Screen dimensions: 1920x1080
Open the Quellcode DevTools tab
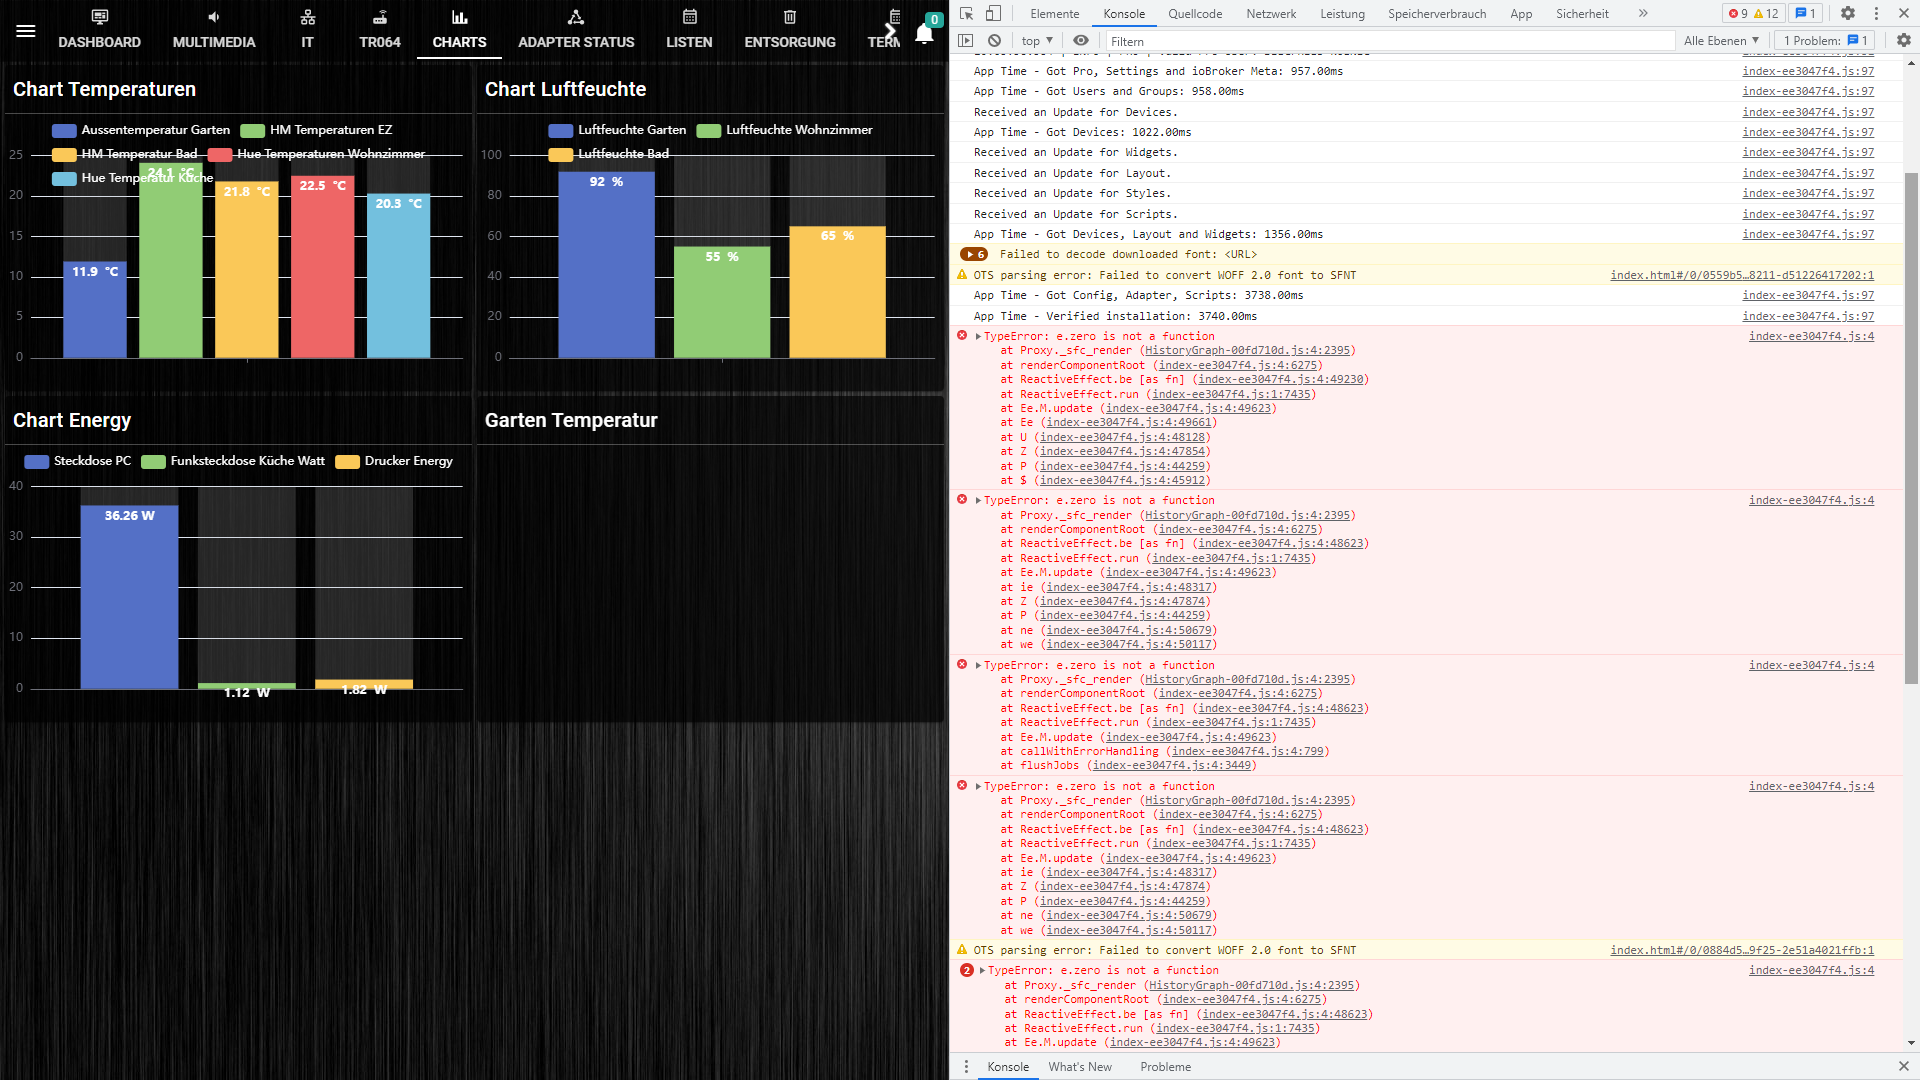point(1195,13)
